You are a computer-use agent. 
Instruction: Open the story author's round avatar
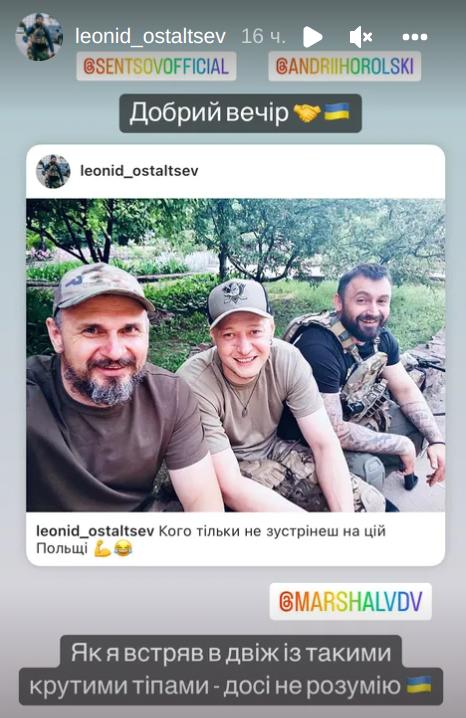point(39,37)
